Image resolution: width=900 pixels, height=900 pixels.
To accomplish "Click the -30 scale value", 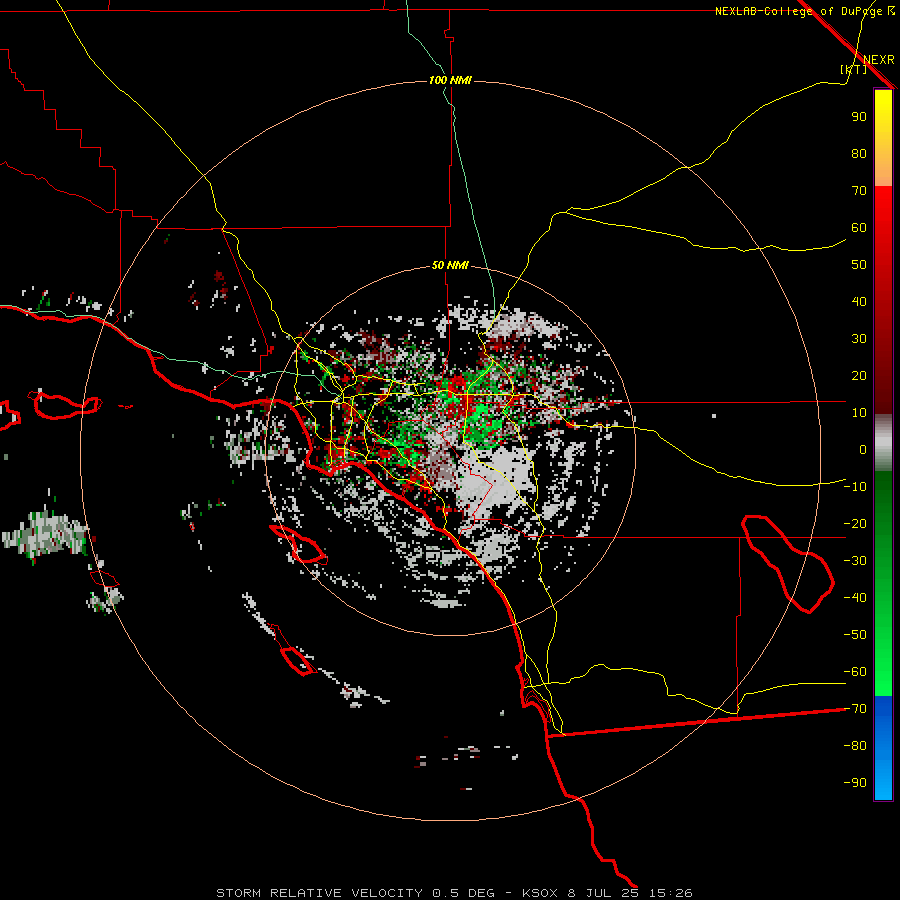I will [x=855, y=561].
